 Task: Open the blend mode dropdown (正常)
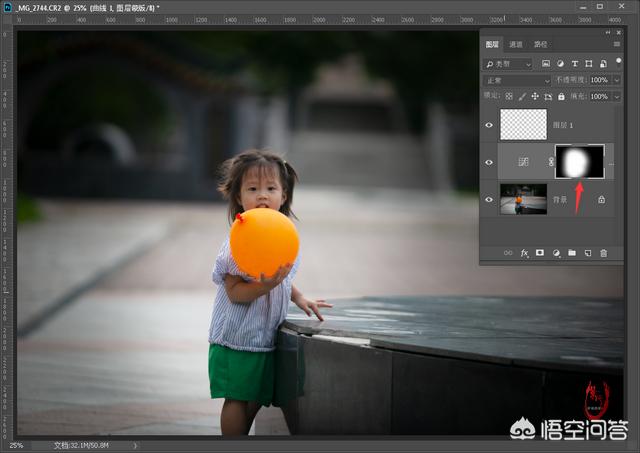point(517,80)
